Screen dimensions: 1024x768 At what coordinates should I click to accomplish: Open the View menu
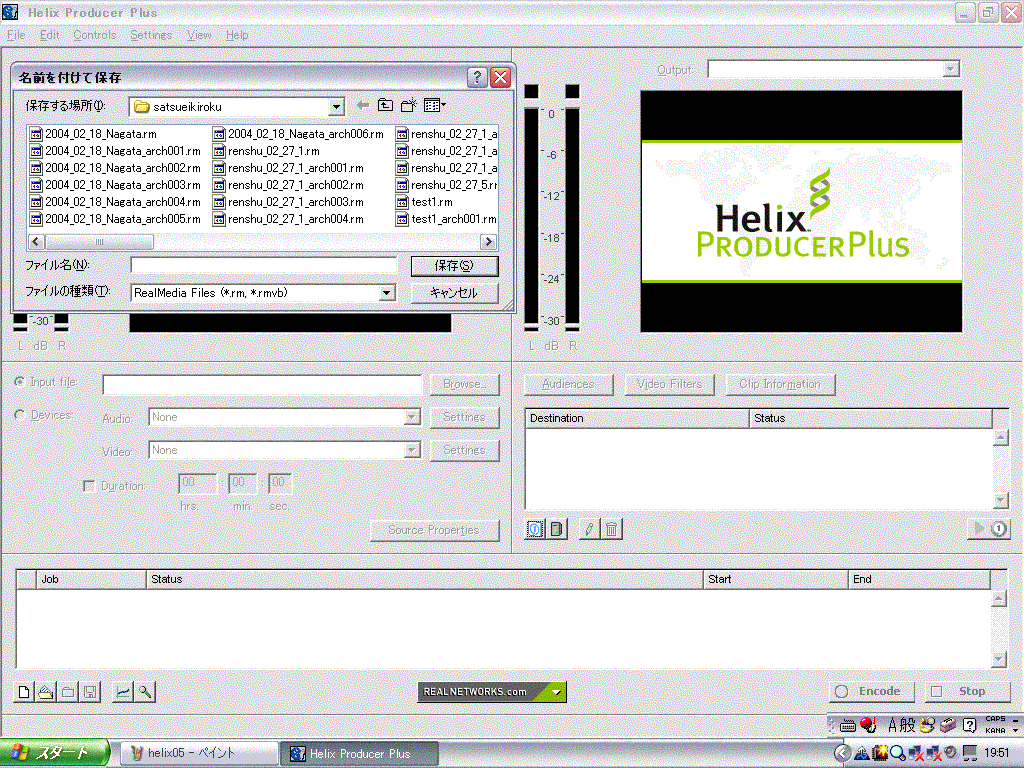[199, 35]
